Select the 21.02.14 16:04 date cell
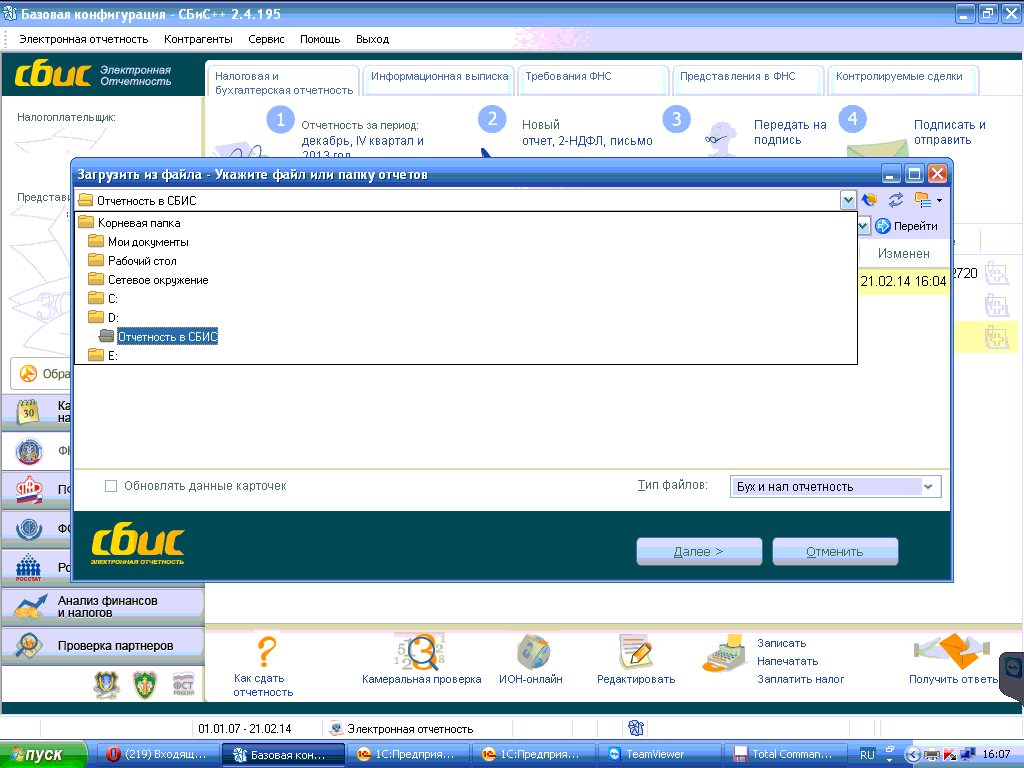Viewport: 1024px width, 768px height. (904, 281)
